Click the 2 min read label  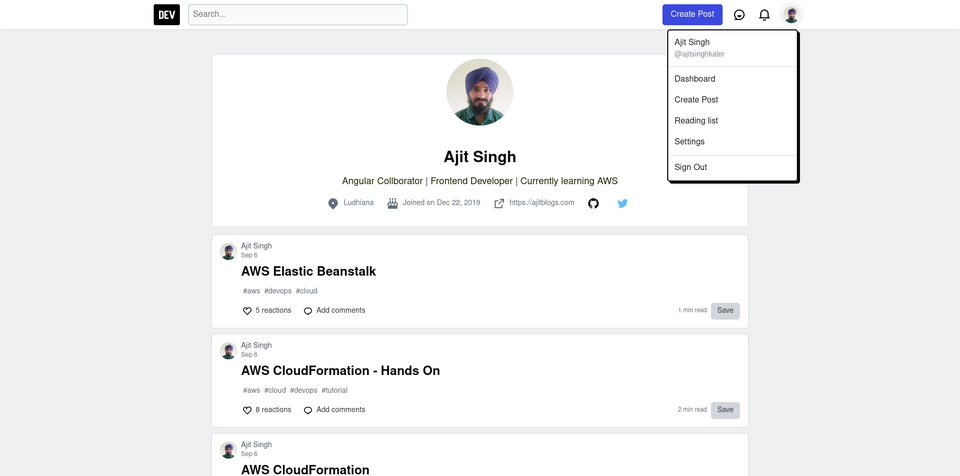tap(692, 410)
